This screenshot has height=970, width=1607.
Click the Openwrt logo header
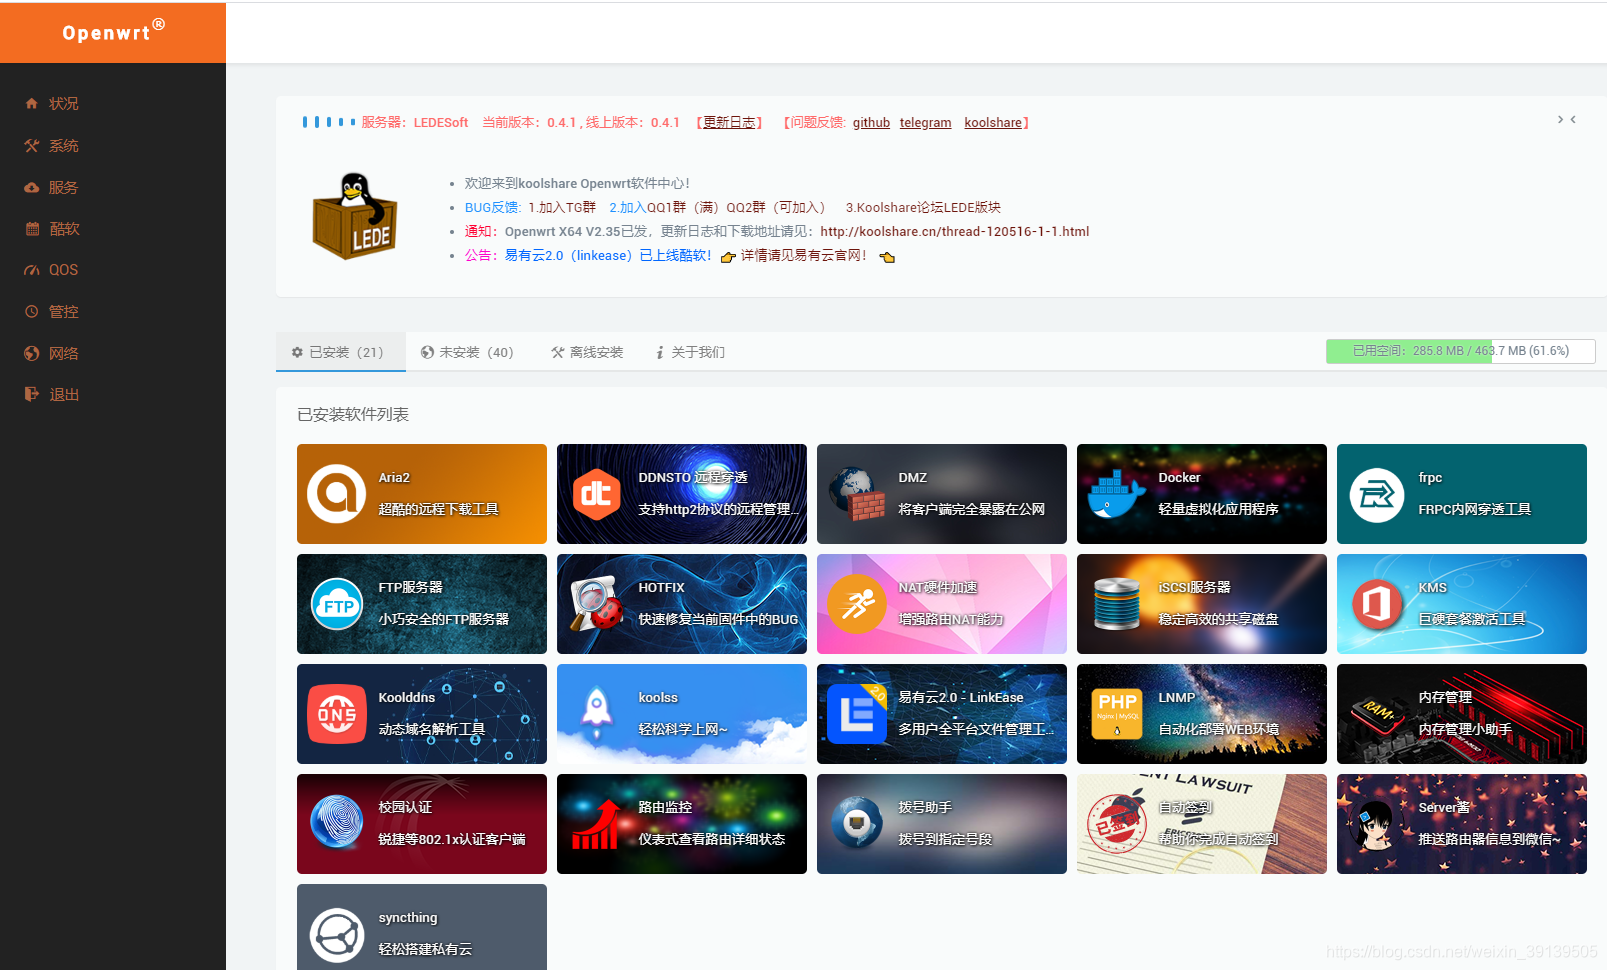(113, 32)
